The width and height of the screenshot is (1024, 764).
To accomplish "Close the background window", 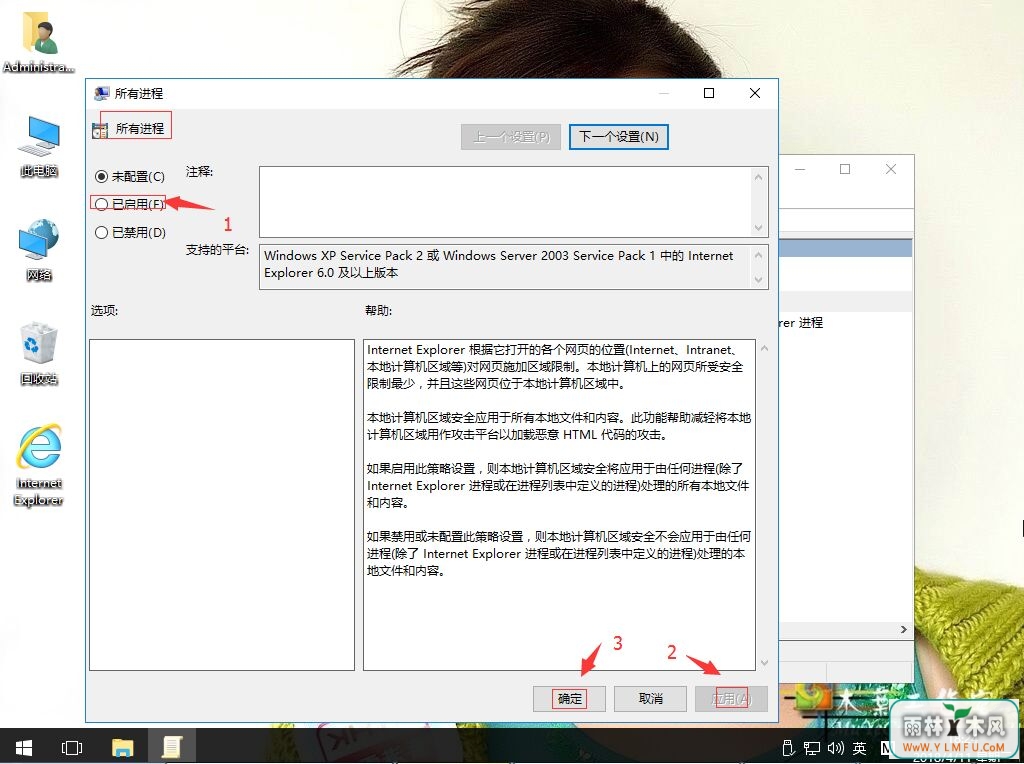I will (890, 169).
